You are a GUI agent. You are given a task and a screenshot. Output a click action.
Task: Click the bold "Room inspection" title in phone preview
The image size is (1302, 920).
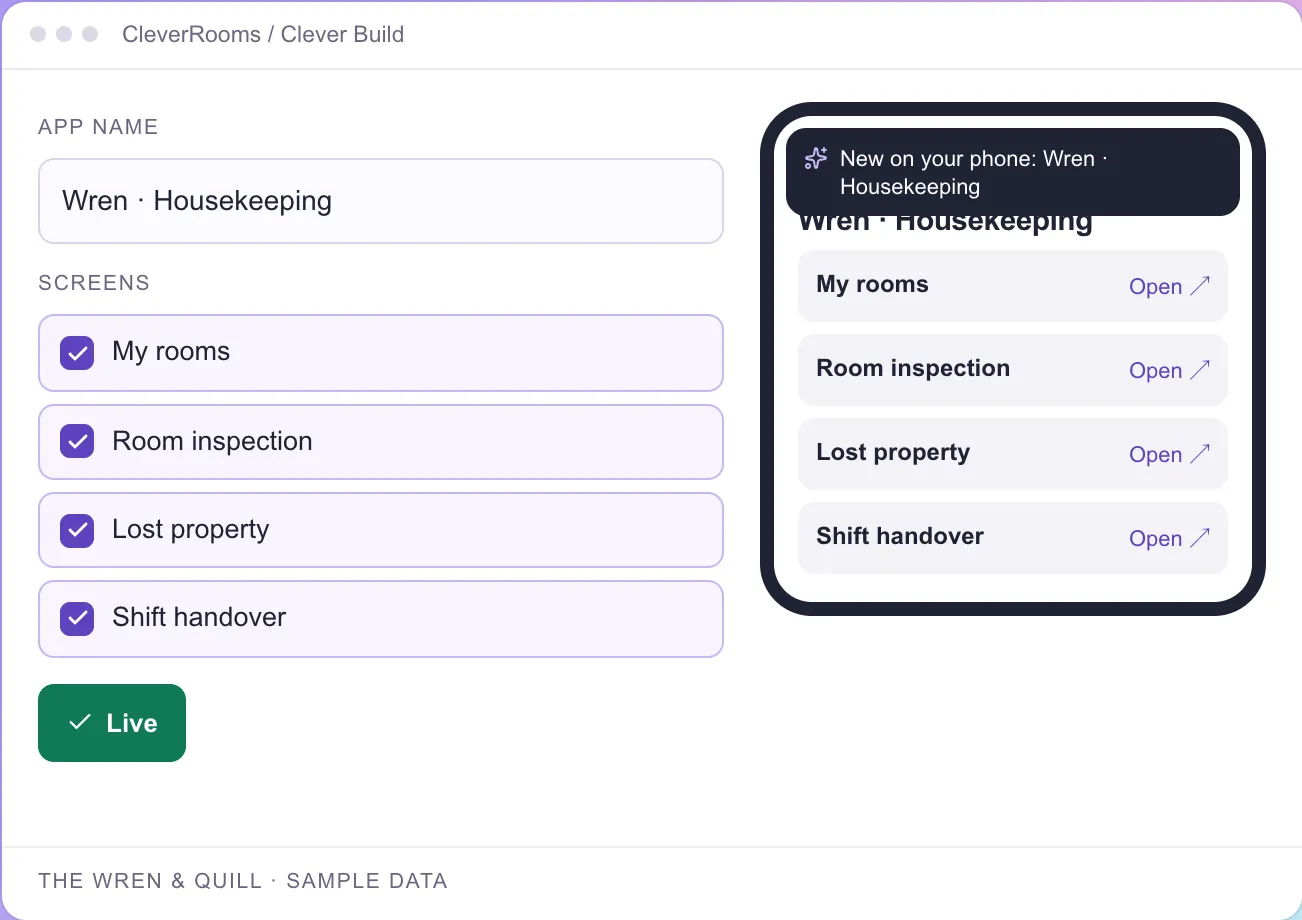[913, 368]
